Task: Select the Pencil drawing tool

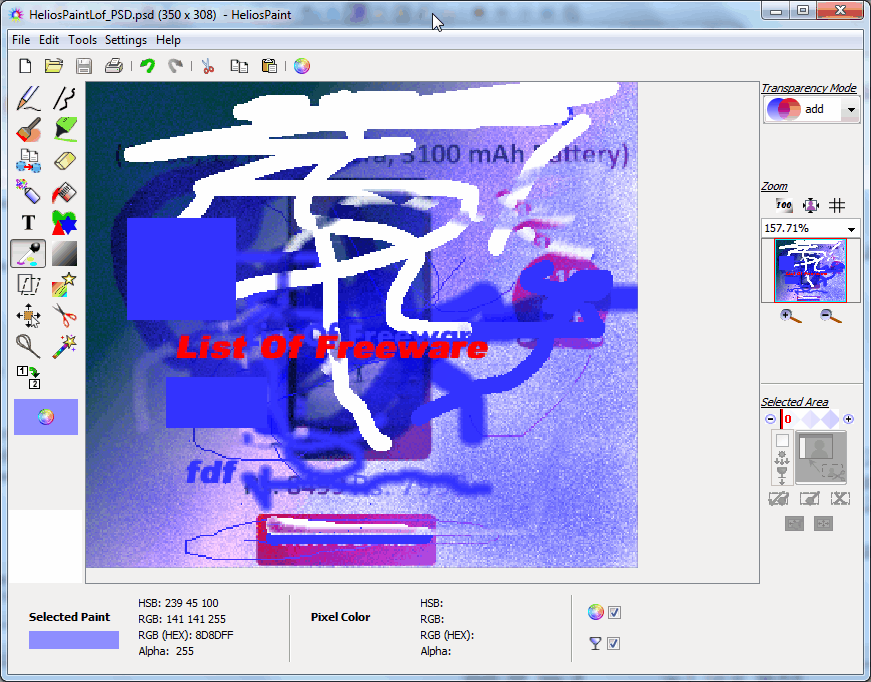Action: 28,98
